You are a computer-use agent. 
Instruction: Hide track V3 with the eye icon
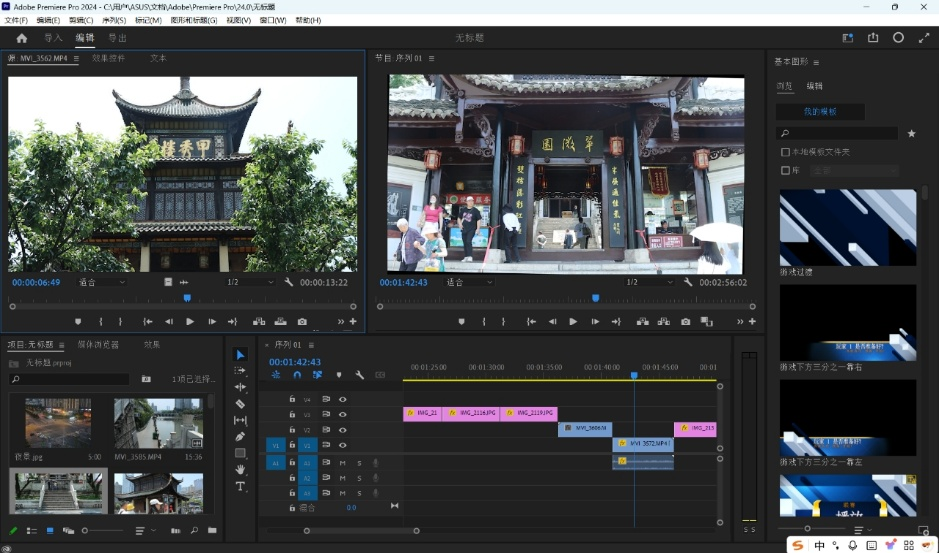(x=342, y=414)
